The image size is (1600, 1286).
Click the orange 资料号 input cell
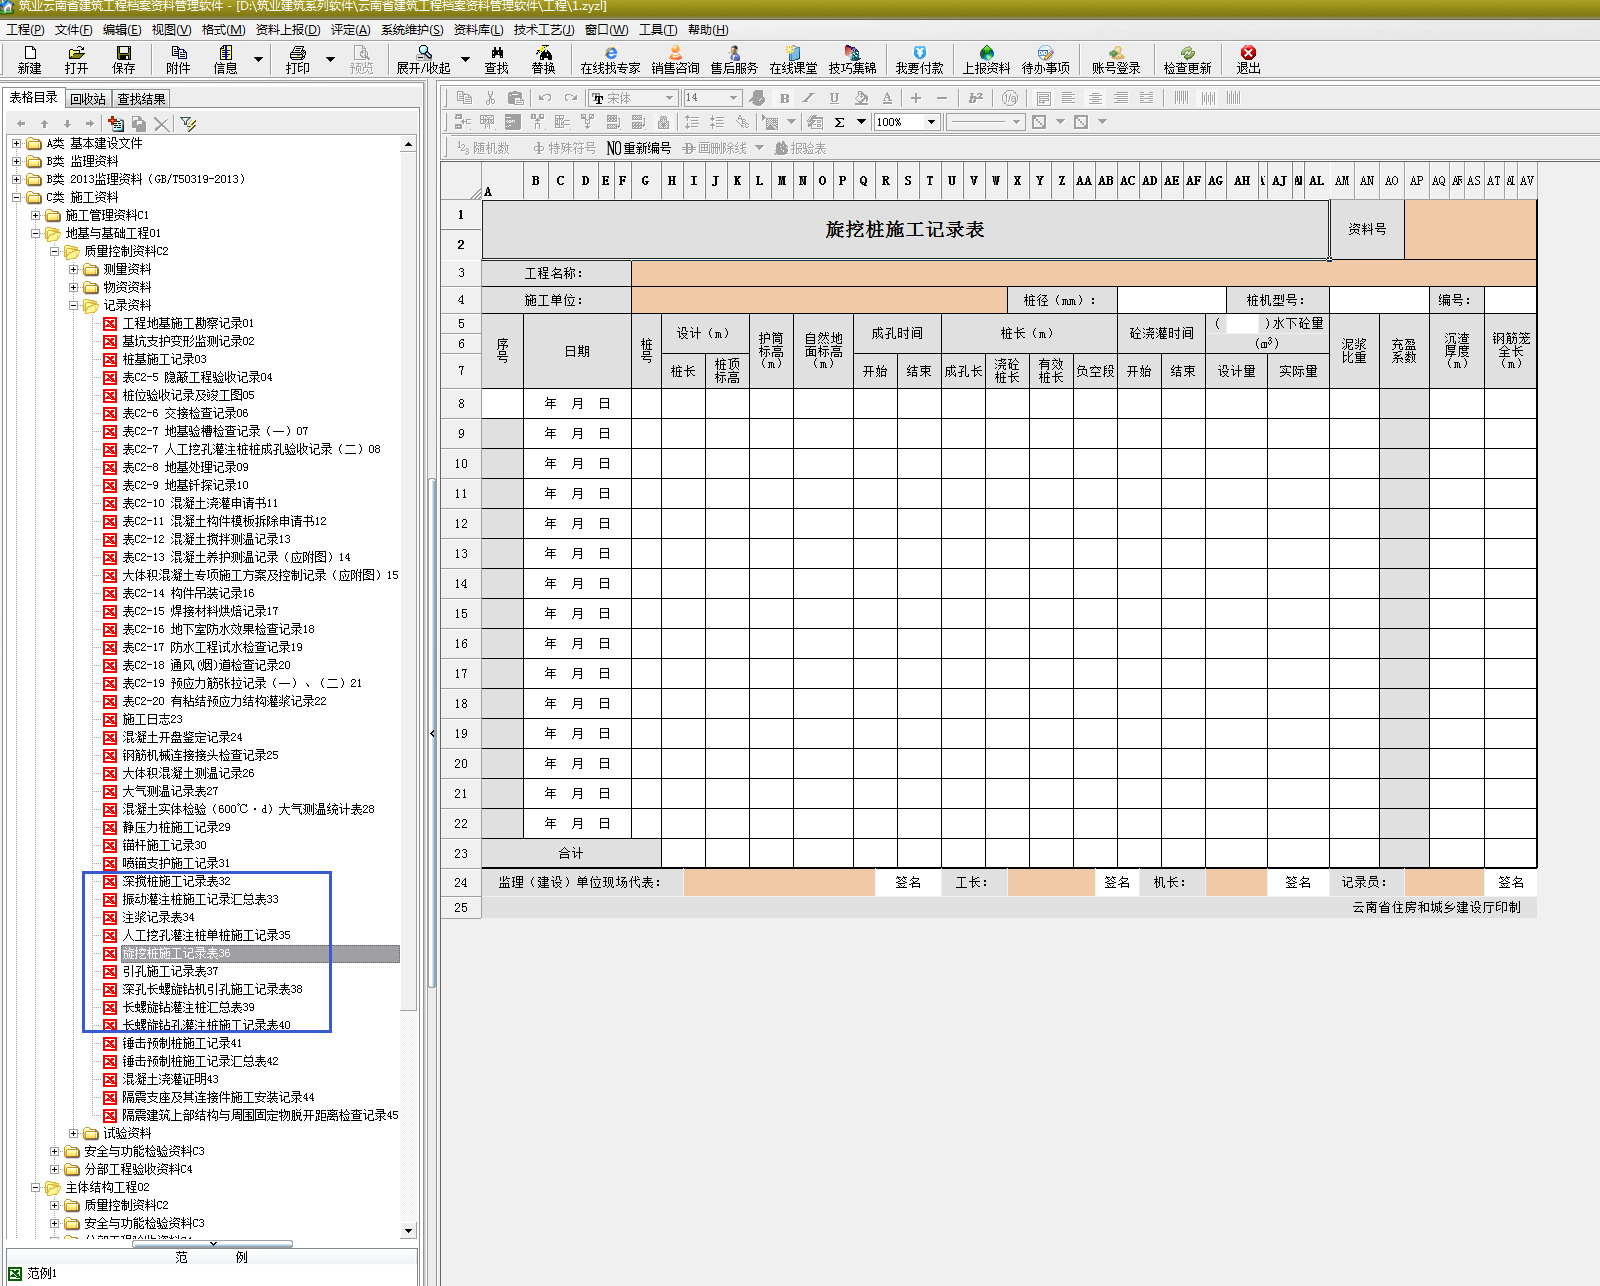coord(1470,229)
